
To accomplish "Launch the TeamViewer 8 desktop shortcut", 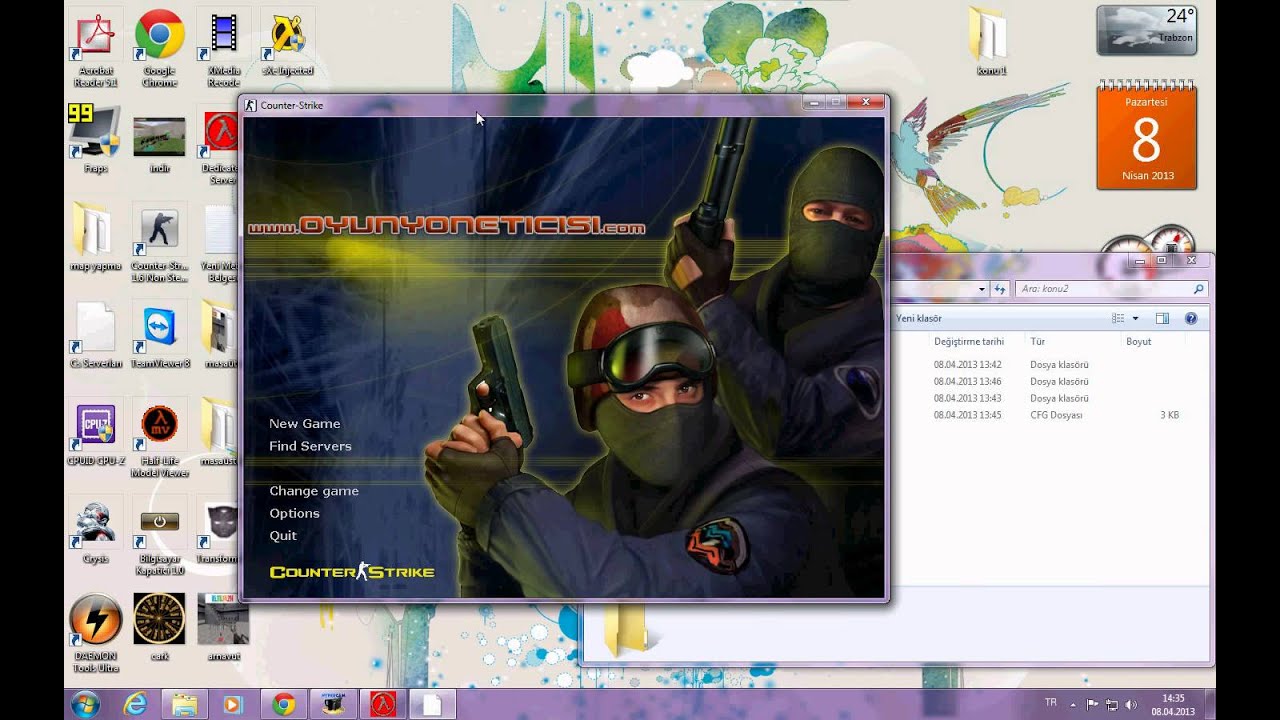I will click(x=160, y=335).
